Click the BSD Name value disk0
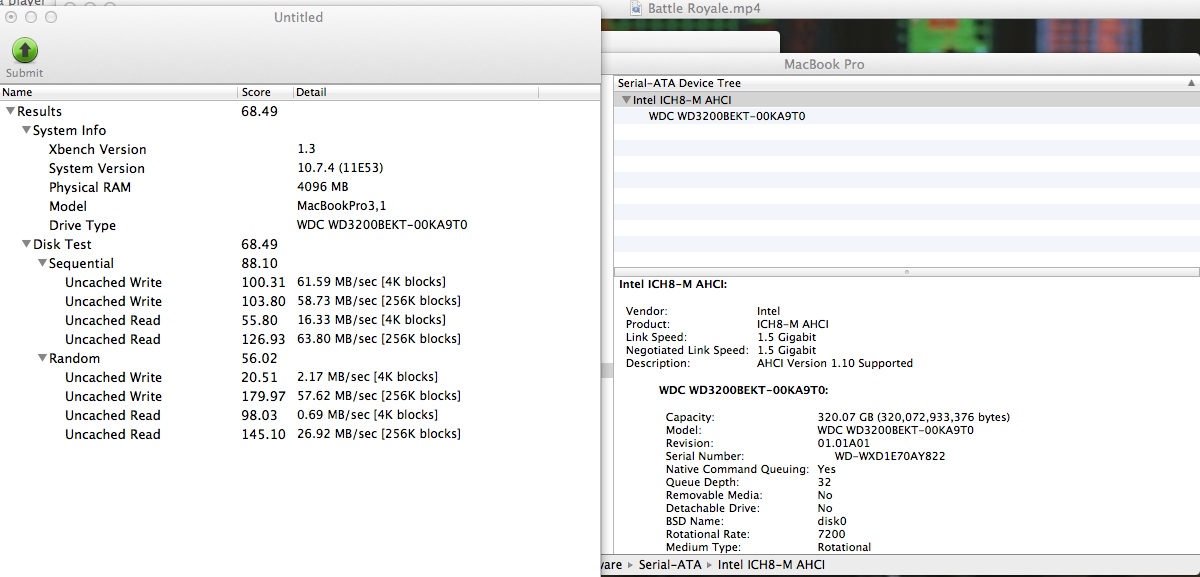 [x=832, y=521]
